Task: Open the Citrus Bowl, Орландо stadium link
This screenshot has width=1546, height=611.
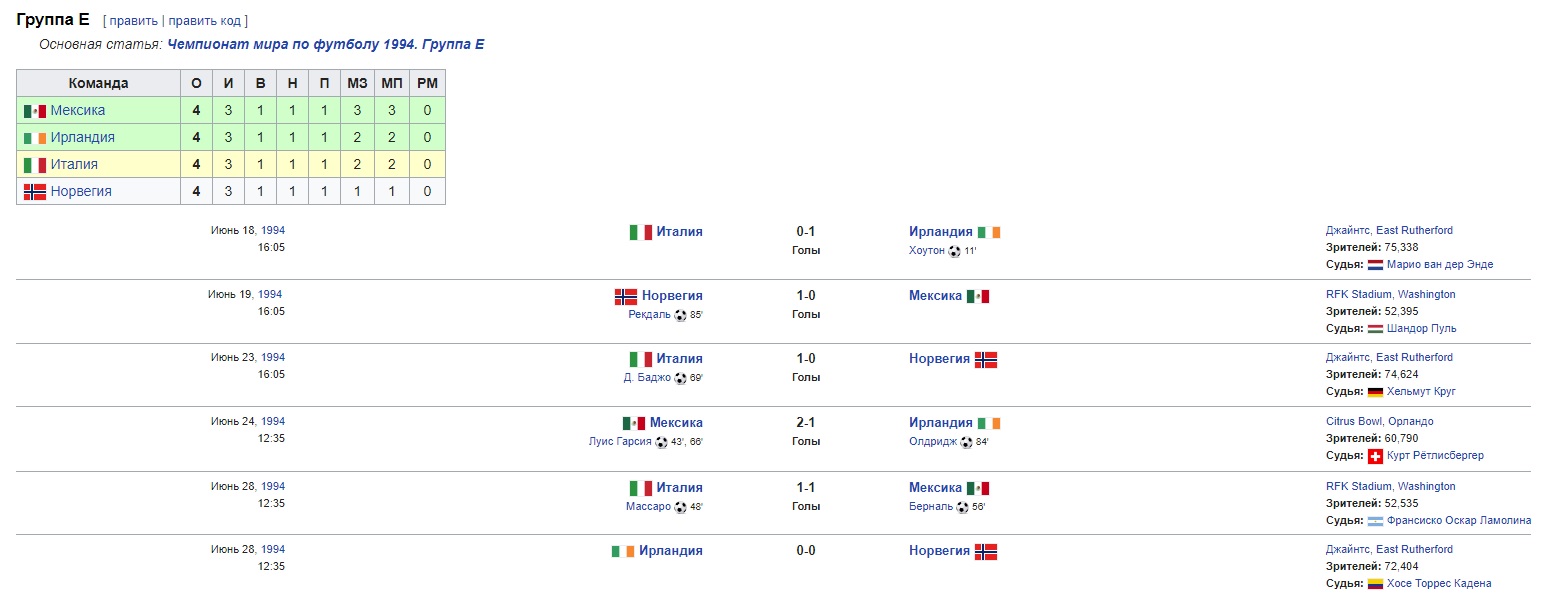Action: tap(1379, 422)
